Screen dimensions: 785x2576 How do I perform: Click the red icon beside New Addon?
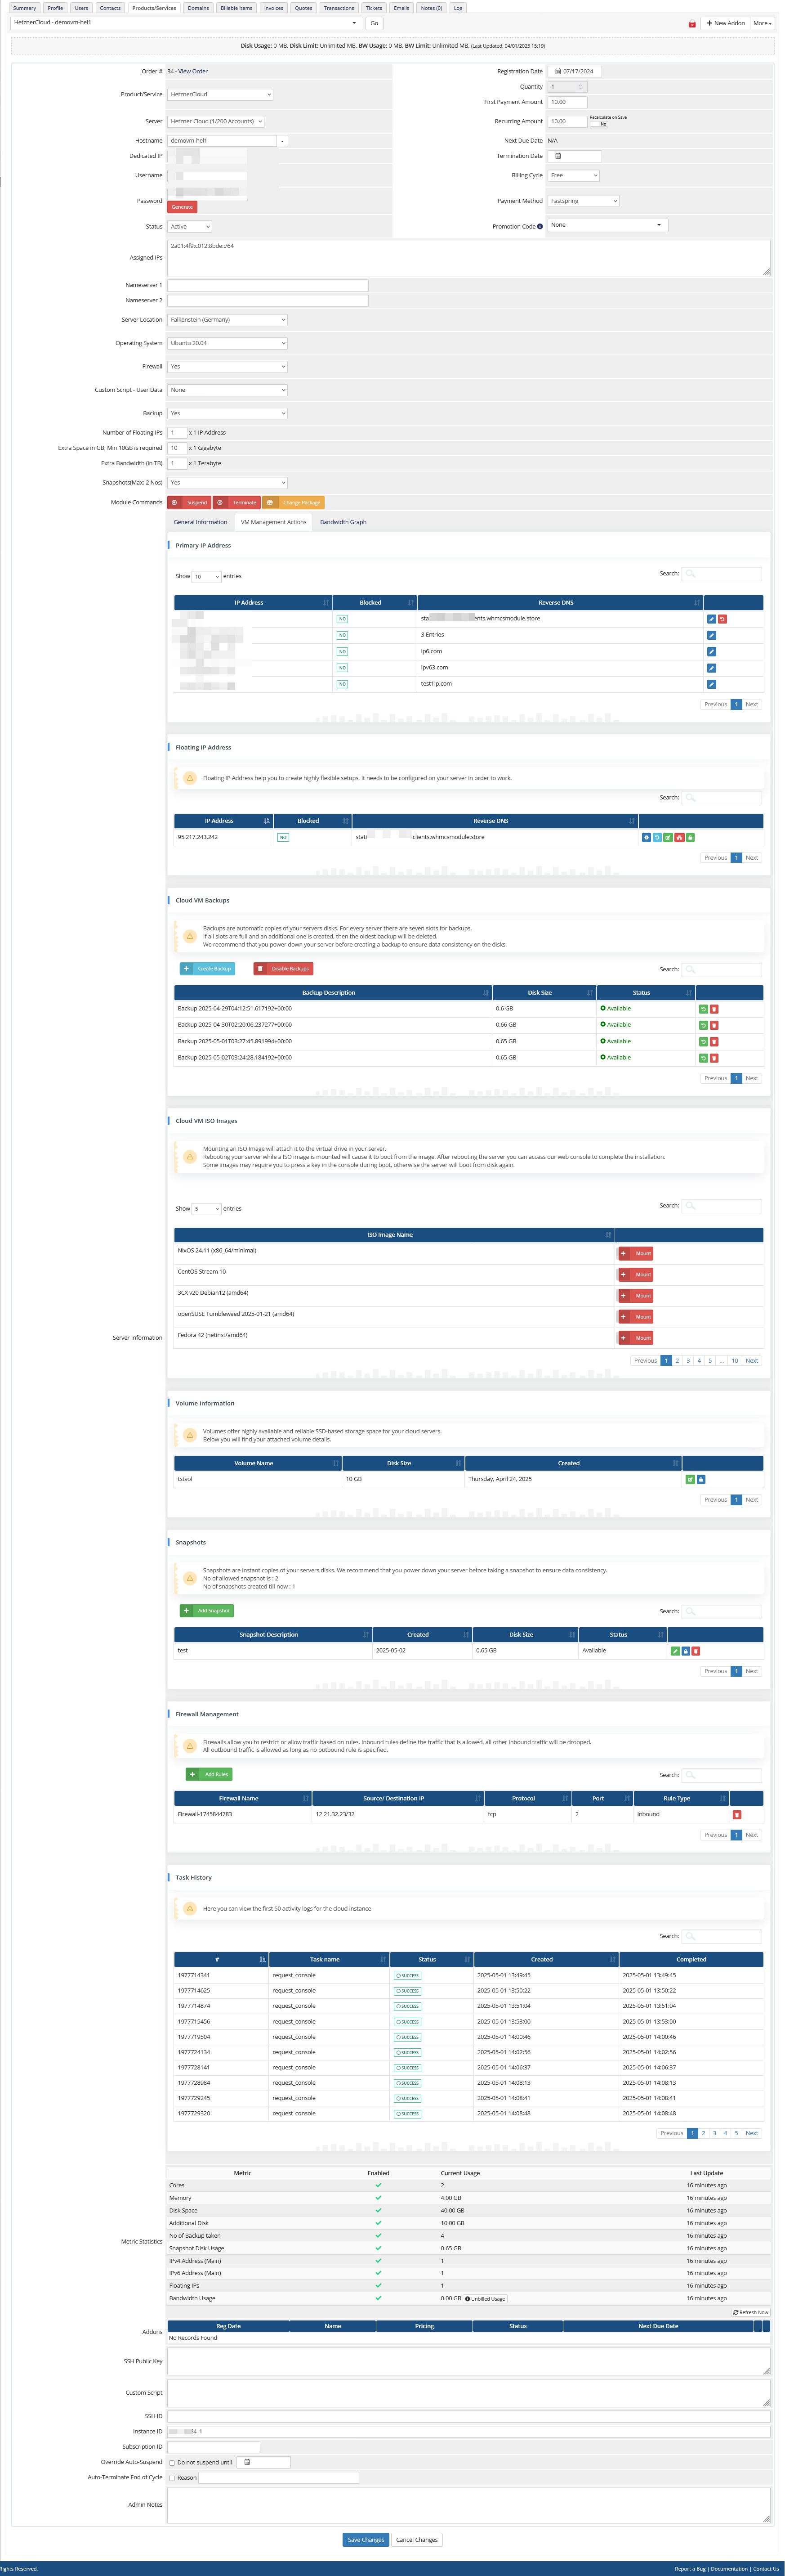coord(692,24)
